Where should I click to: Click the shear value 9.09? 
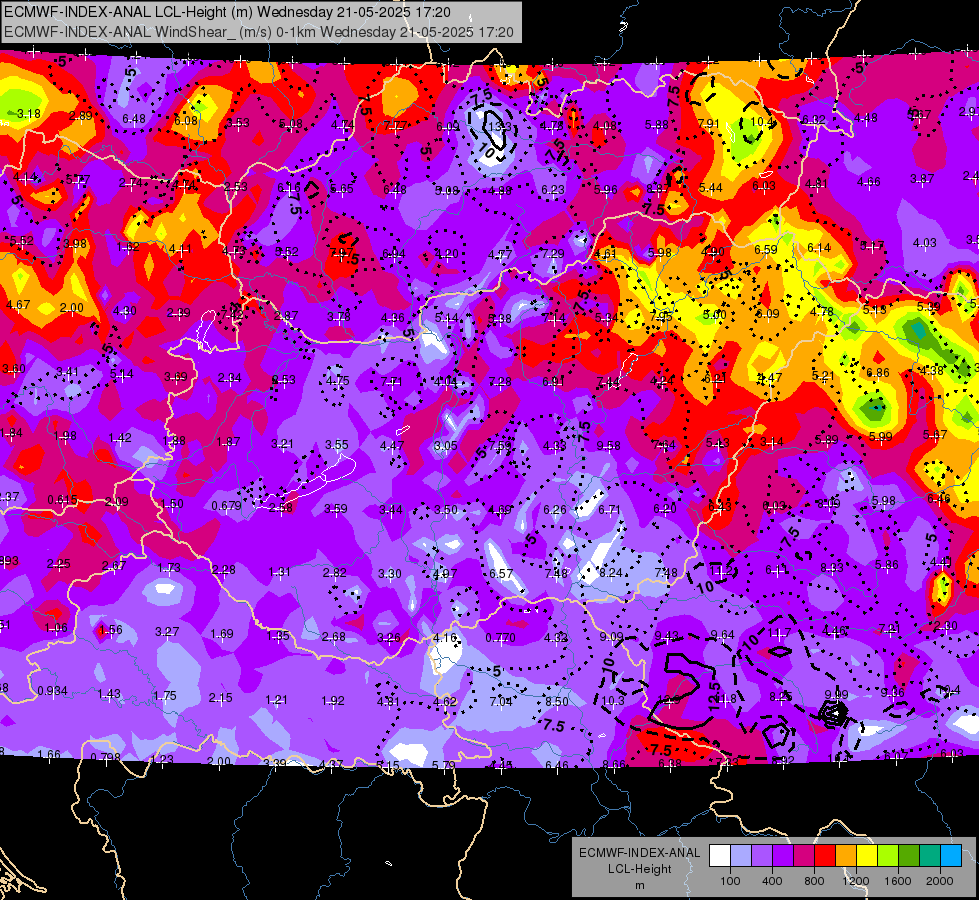(611, 636)
